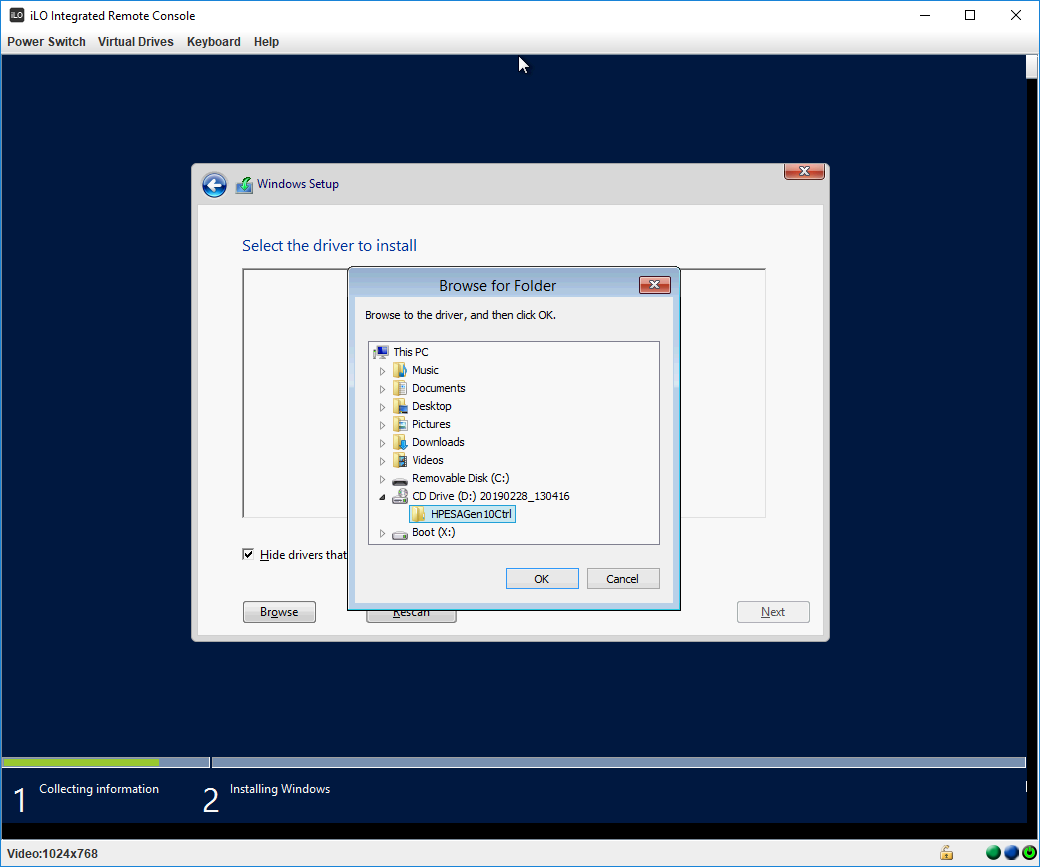Expand the Boot (X:) node

point(382,533)
